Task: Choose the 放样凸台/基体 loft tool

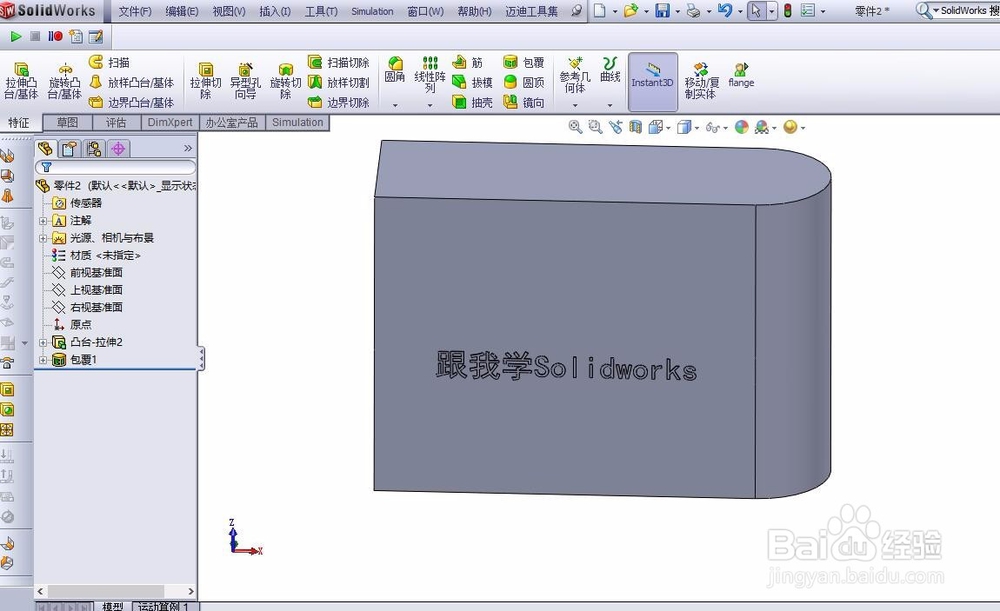Action: (131, 82)
